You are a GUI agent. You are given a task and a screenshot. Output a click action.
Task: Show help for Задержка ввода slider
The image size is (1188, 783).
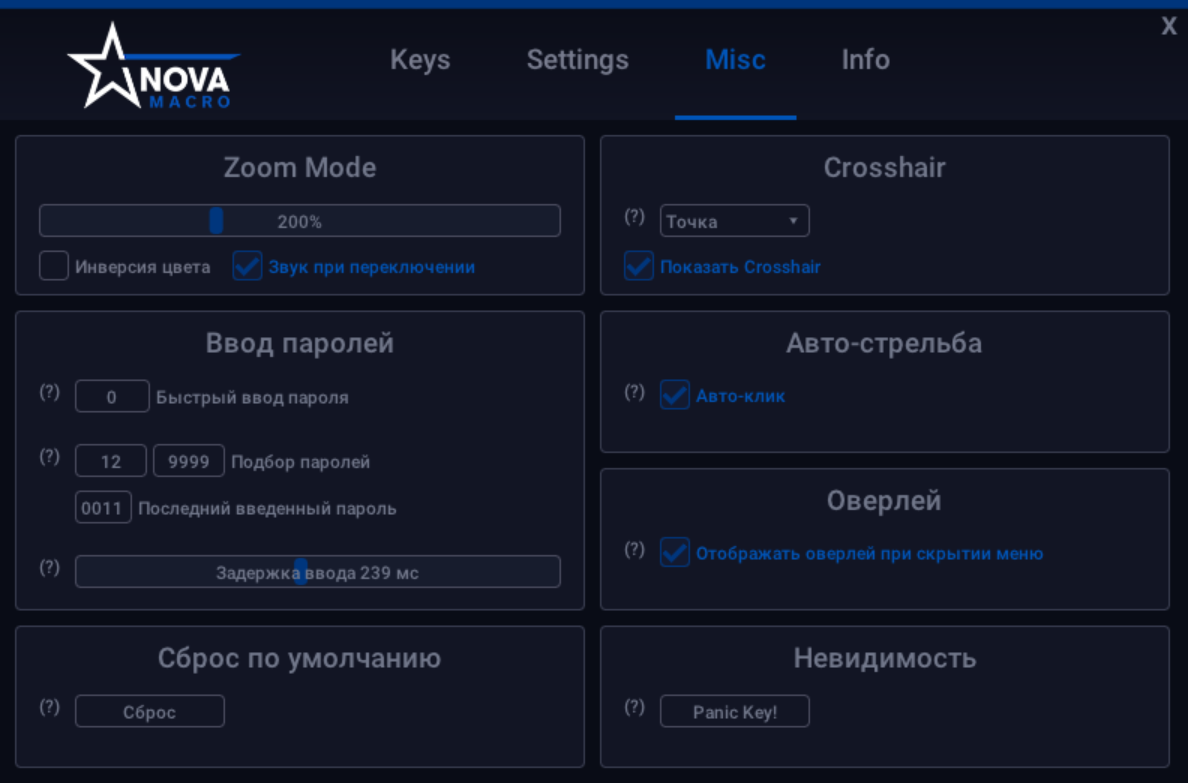coord(49,568)
